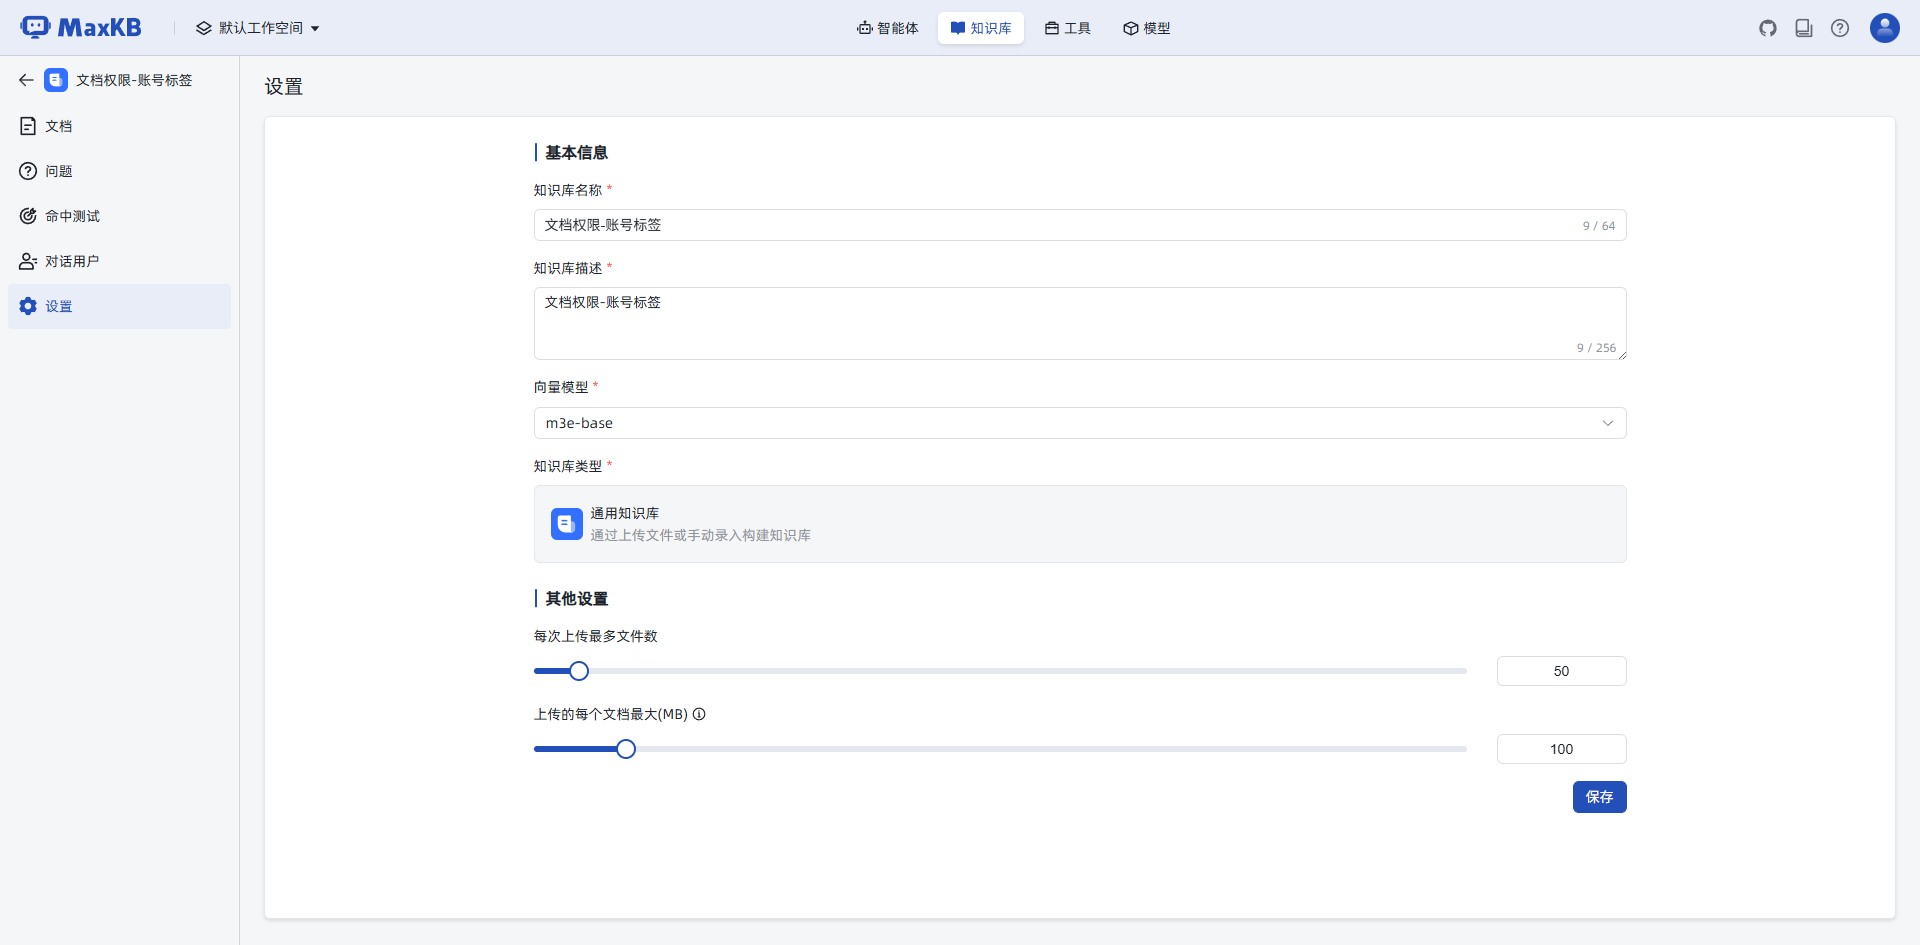The width and height of the screenshot is (1920, 945).
Task: Click the 保存 button
Action: [1599, 797]
